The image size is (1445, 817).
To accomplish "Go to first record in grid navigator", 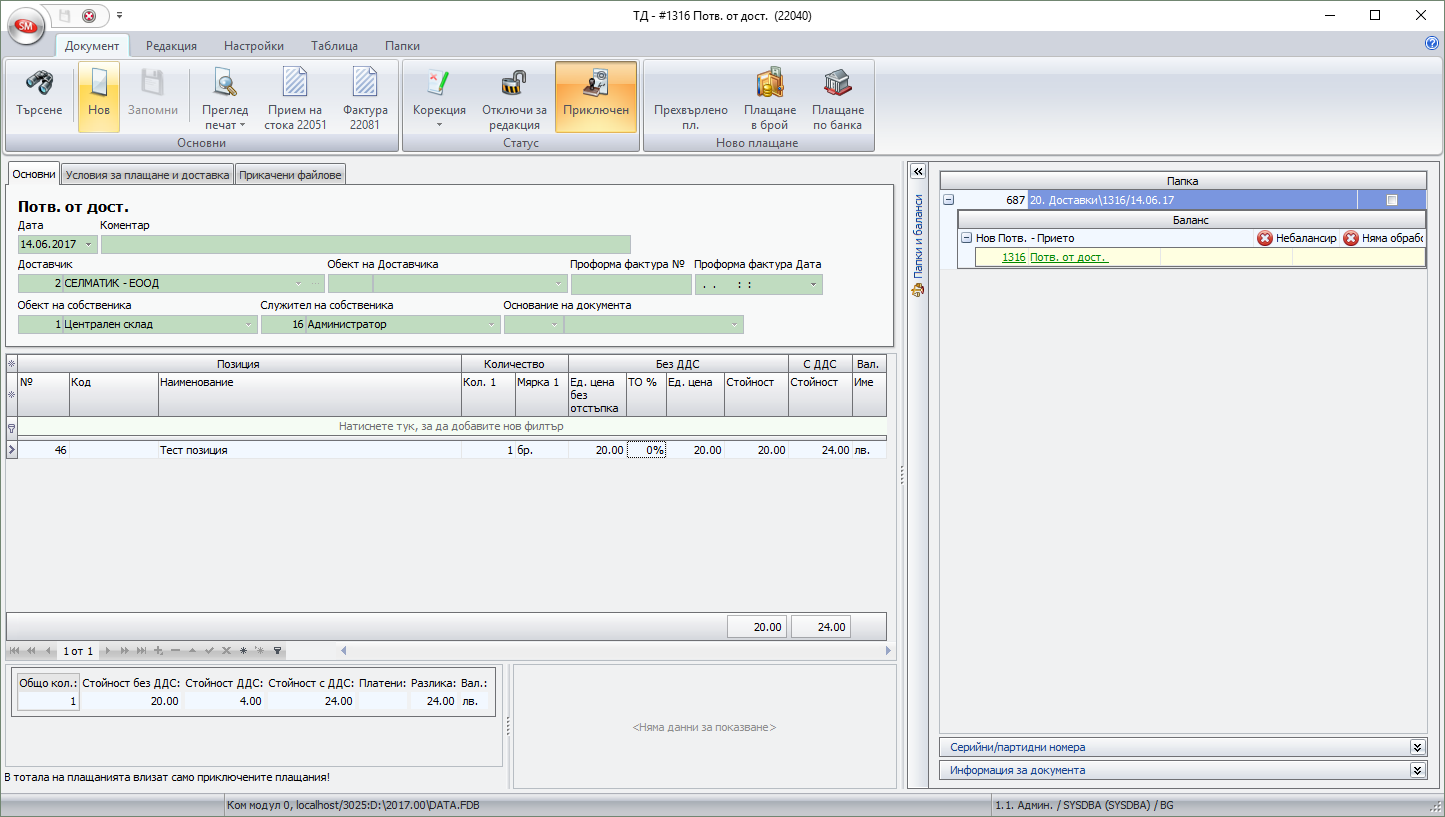I will coord(15,651).
